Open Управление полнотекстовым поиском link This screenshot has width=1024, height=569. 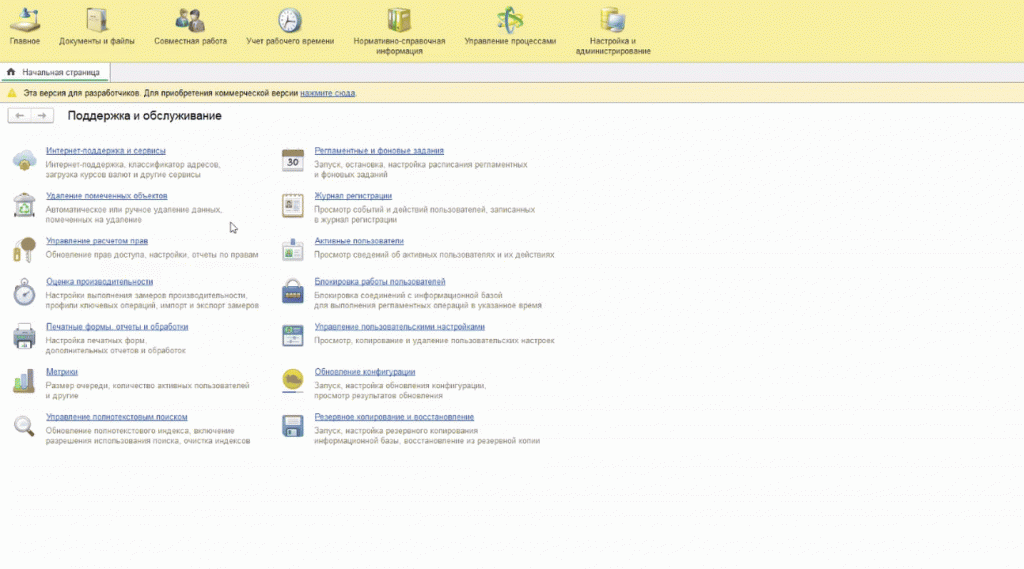coord(116,417)
